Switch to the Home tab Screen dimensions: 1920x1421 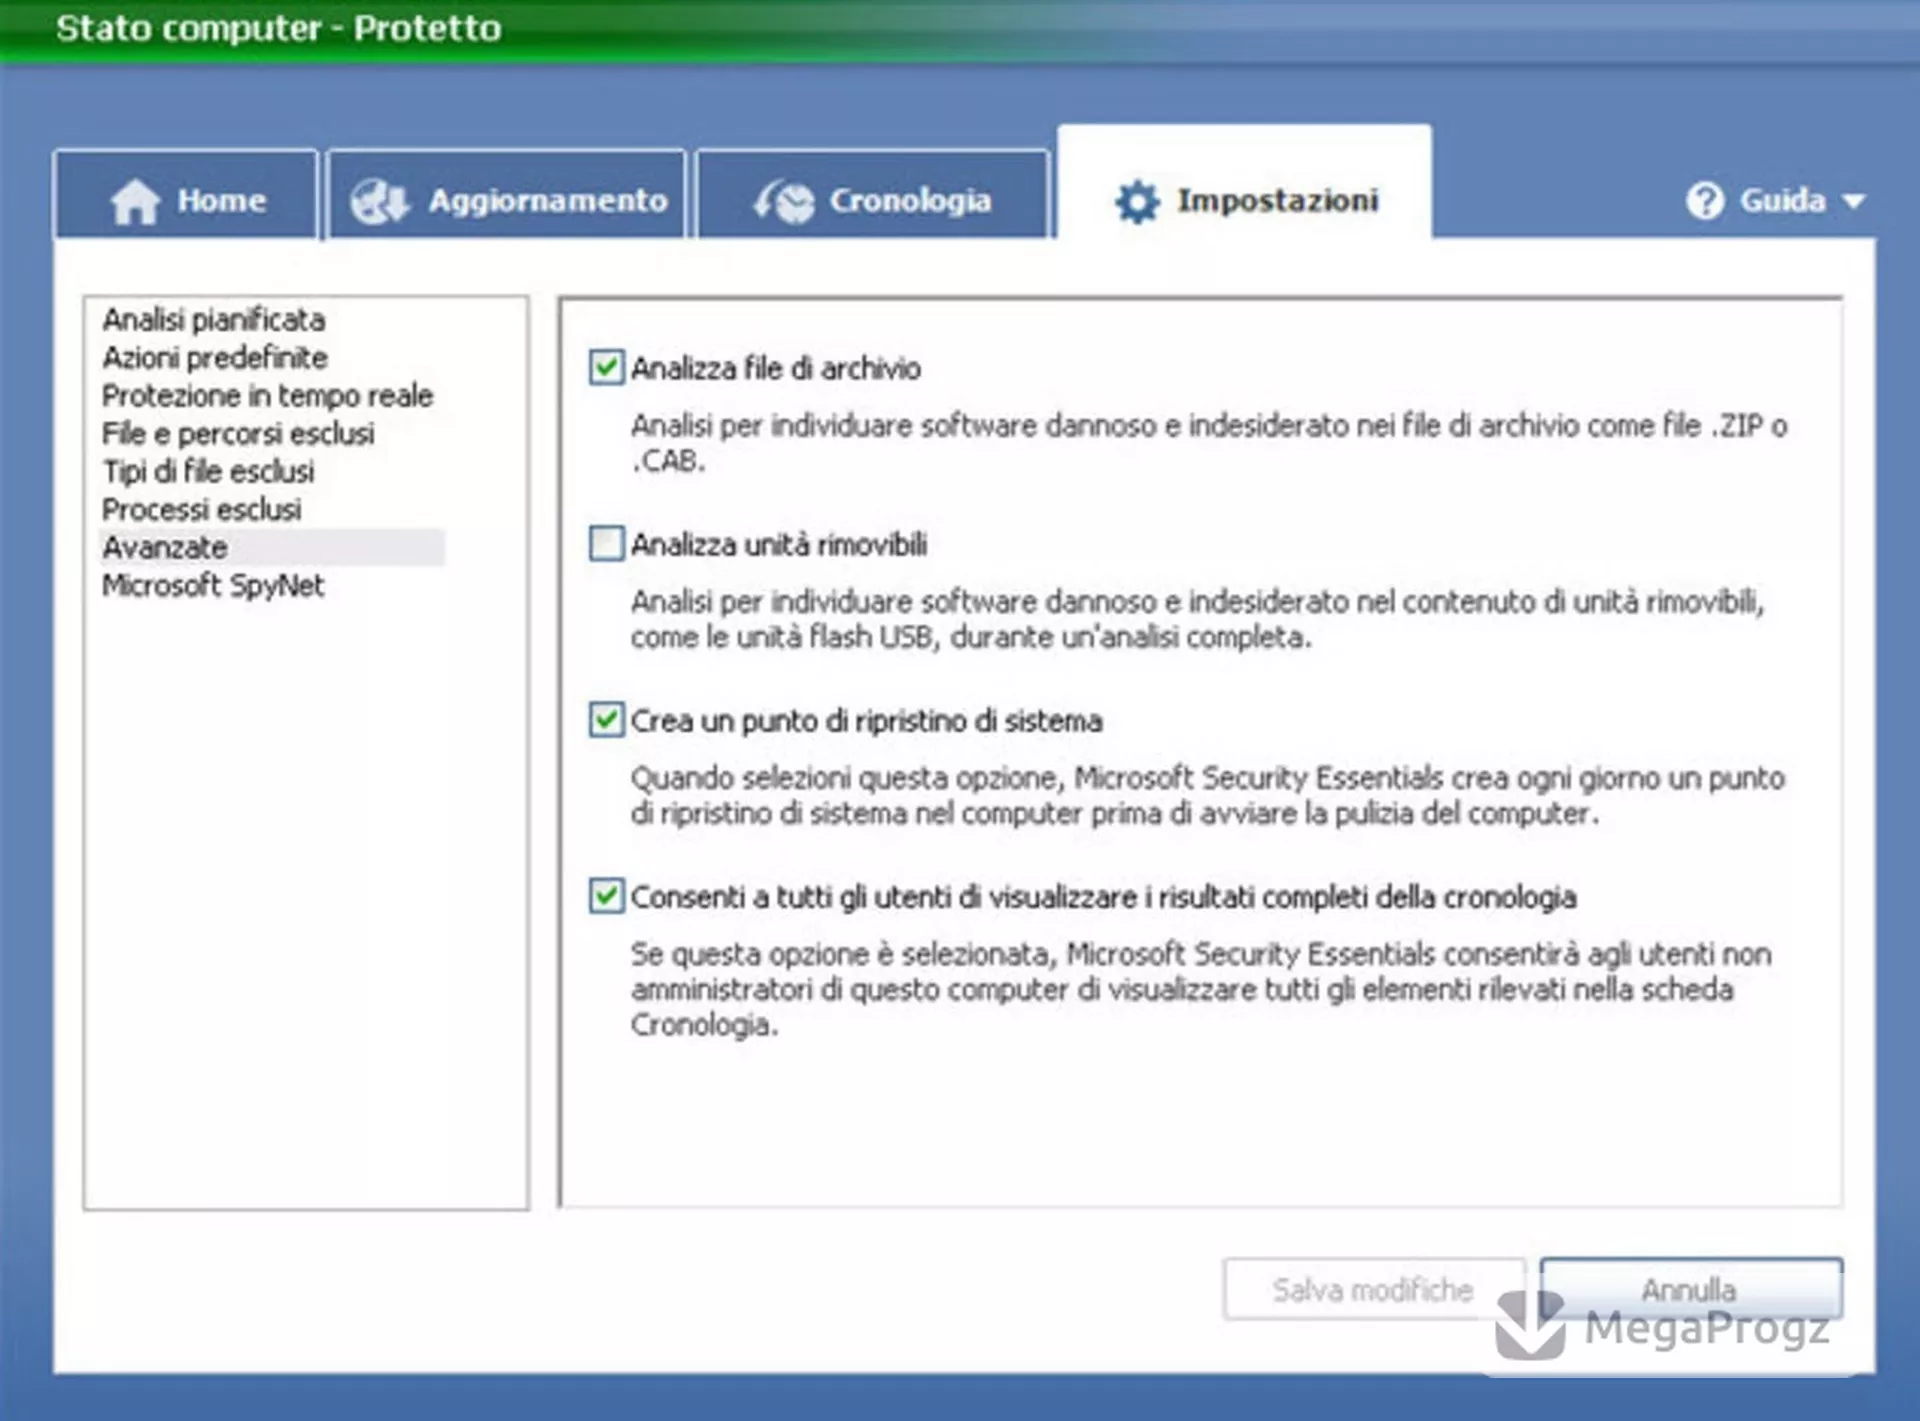(x=186, y=195)
